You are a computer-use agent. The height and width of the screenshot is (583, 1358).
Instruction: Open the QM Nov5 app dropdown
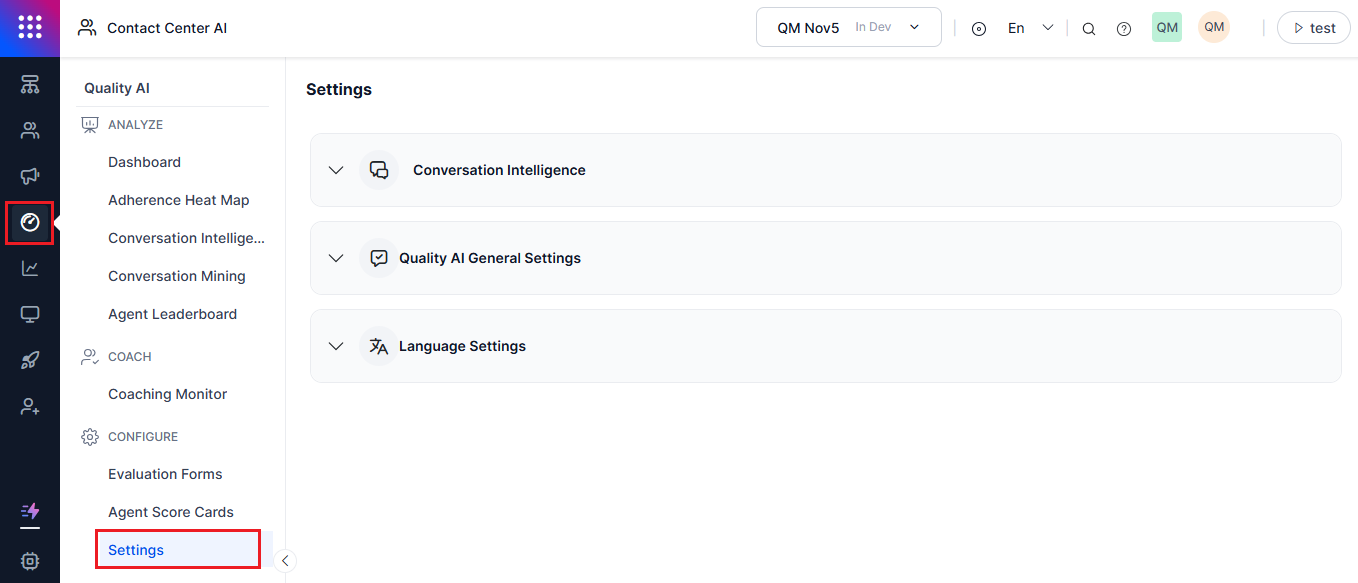coord(849,27)
